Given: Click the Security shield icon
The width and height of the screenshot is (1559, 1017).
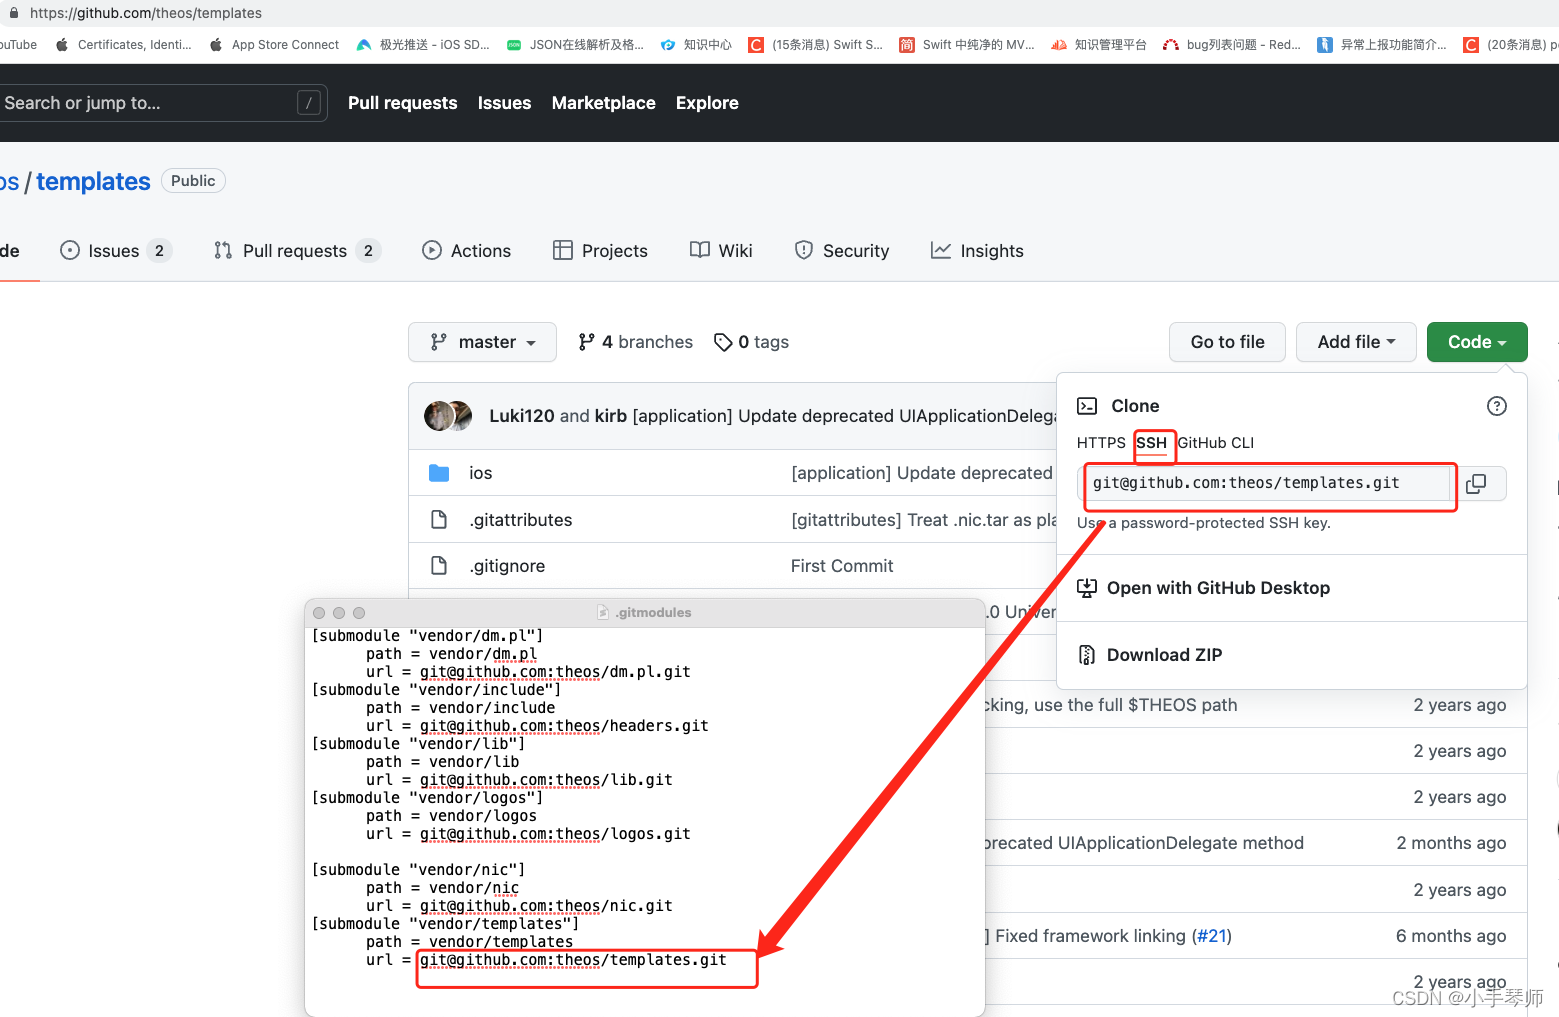Looking at the screenshot, I should point(804,251).
